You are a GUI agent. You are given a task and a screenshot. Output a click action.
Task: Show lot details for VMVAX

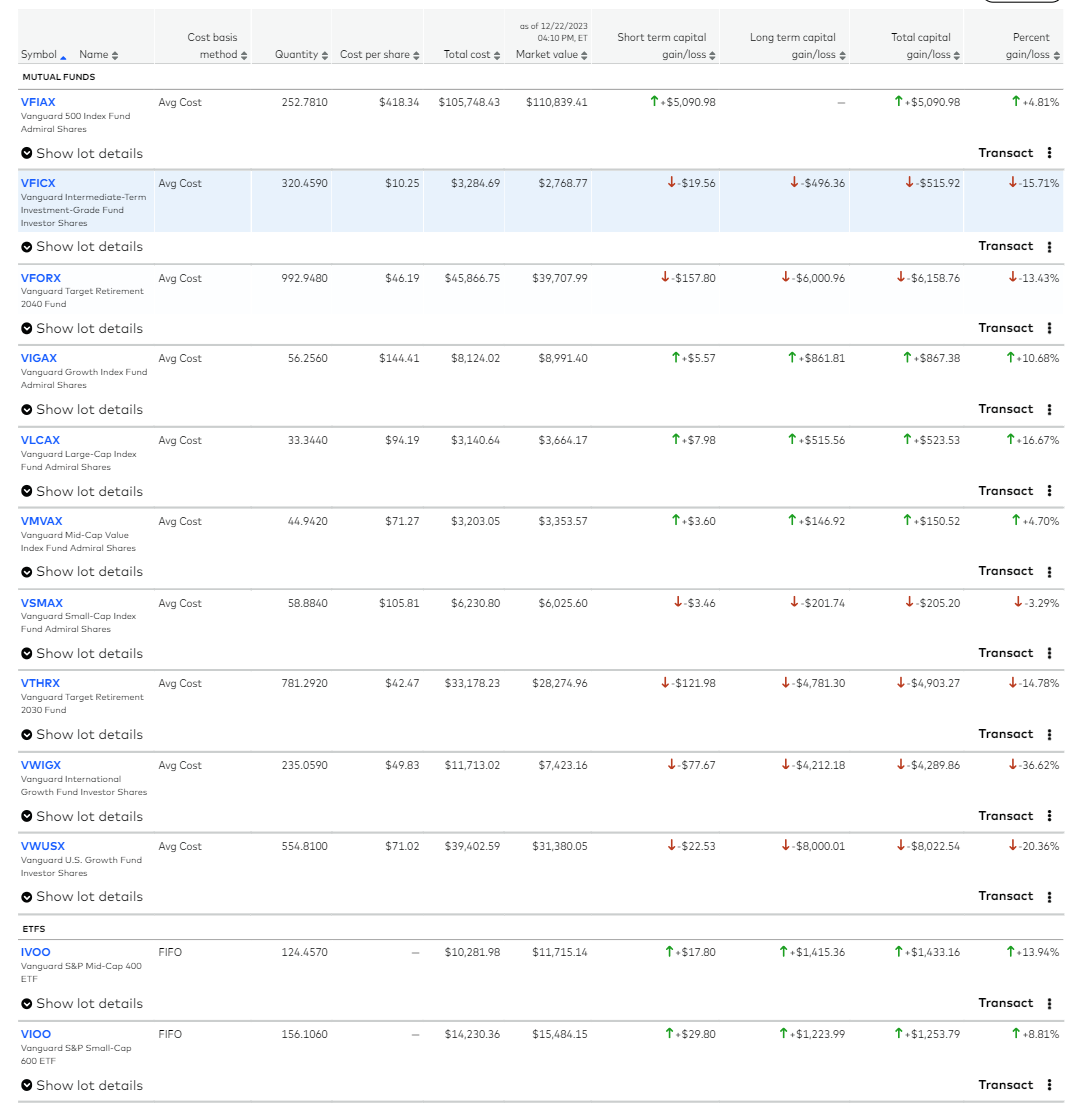[82, 572]
